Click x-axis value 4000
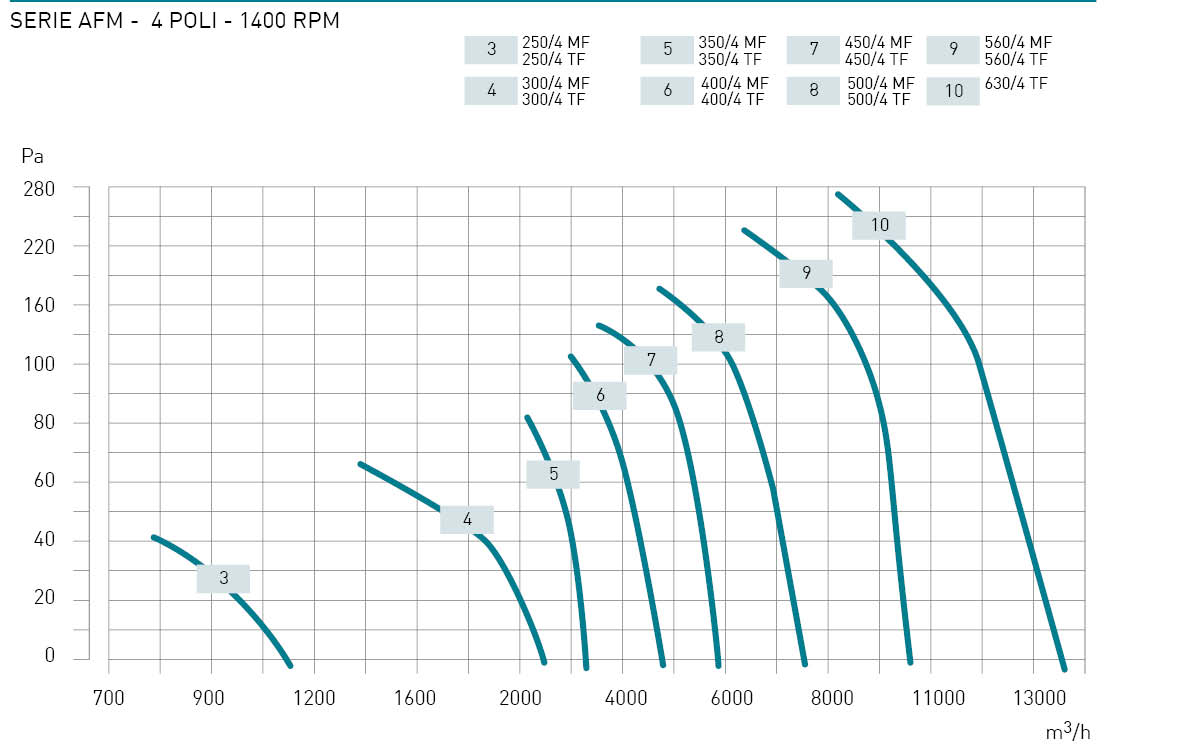1191x749 pixels. [626, 698]
